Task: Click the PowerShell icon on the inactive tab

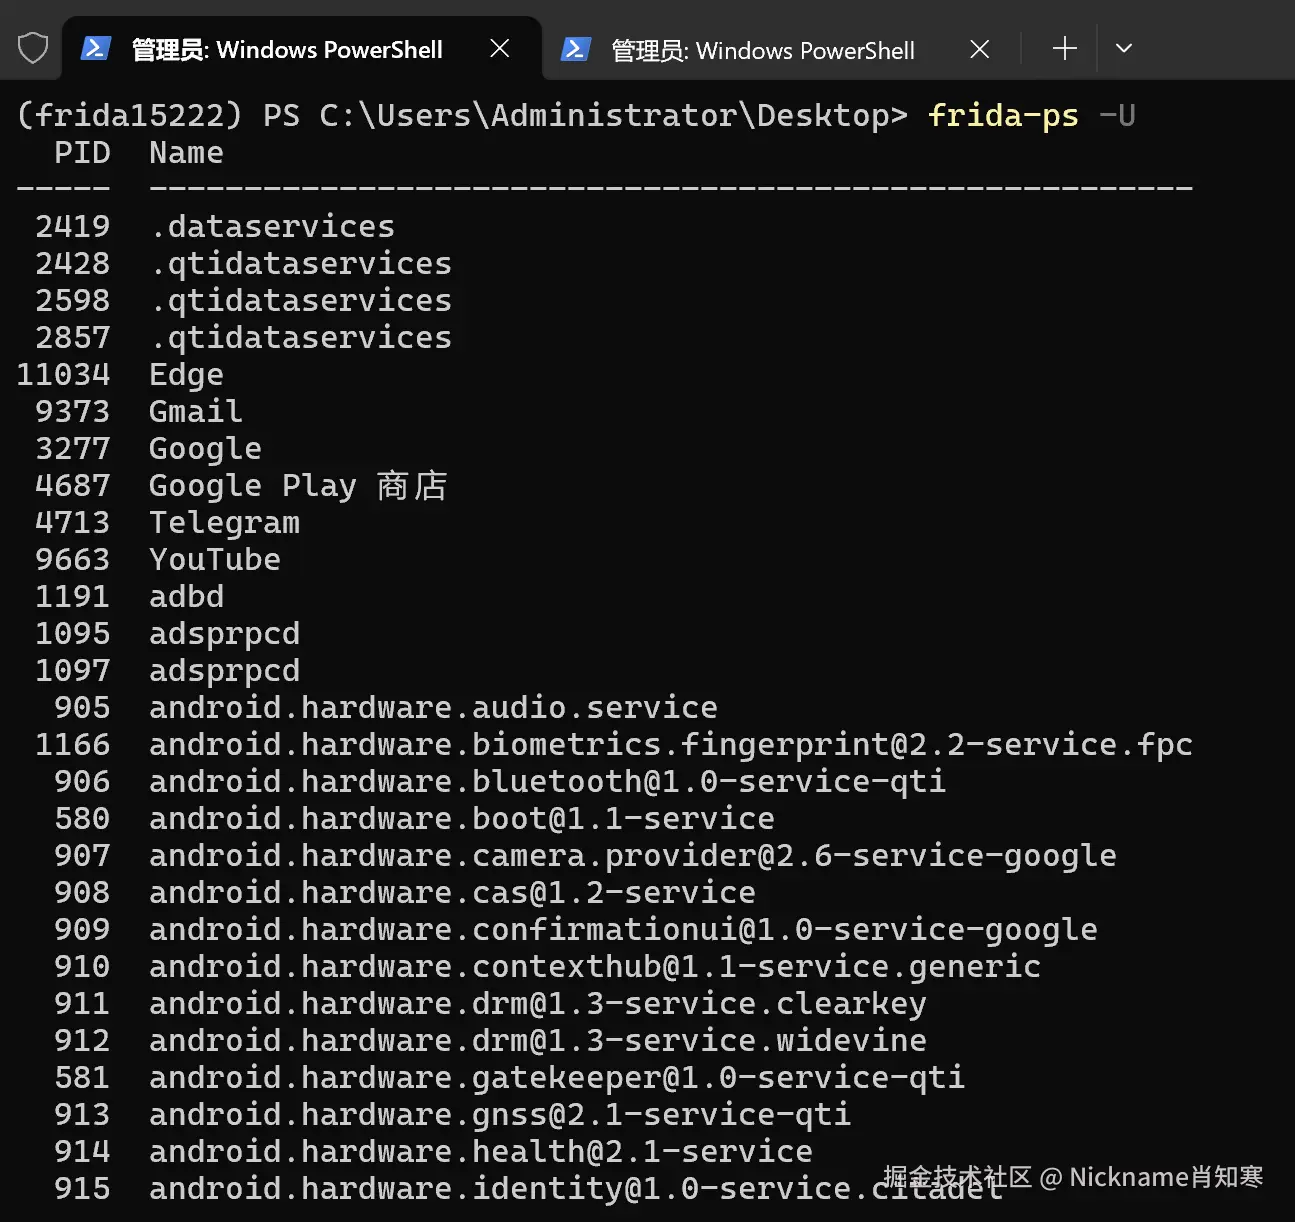Action: [x=576, y=49]
